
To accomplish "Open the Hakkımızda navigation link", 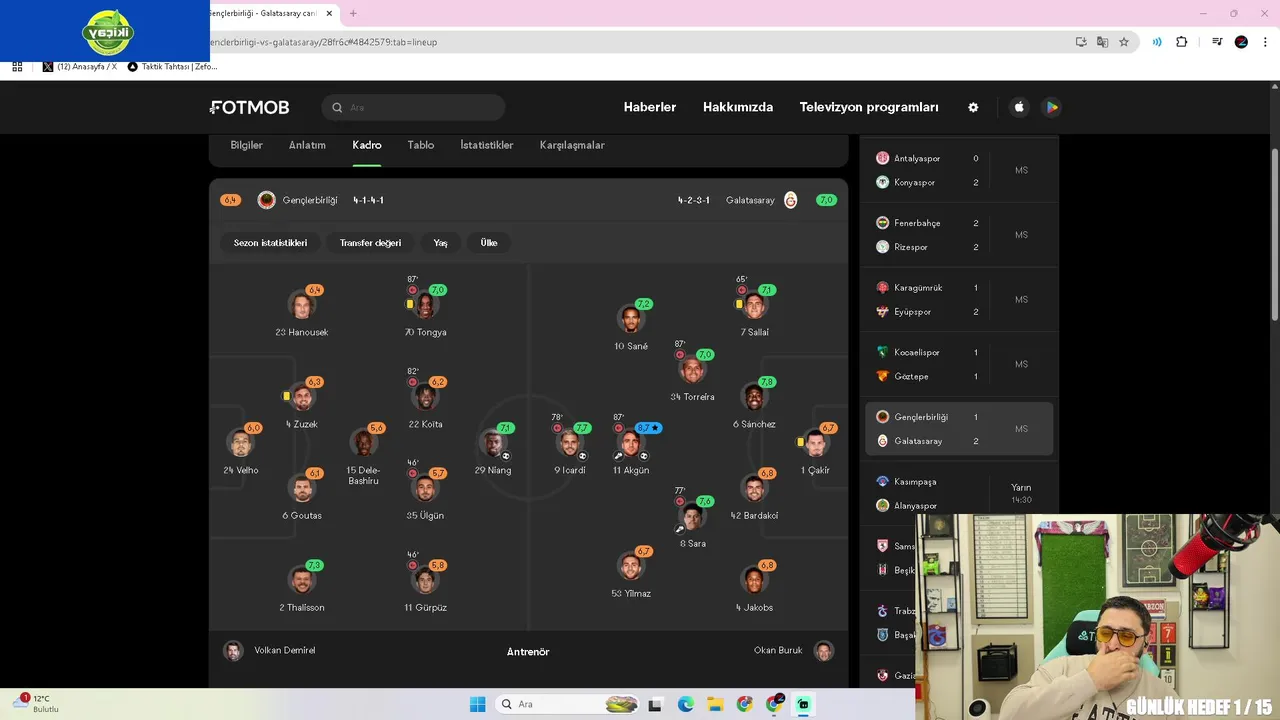I will (738, 107).
